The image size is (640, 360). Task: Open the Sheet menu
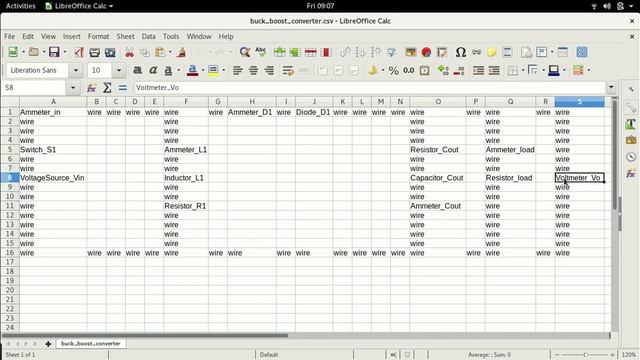coord(125,36)
